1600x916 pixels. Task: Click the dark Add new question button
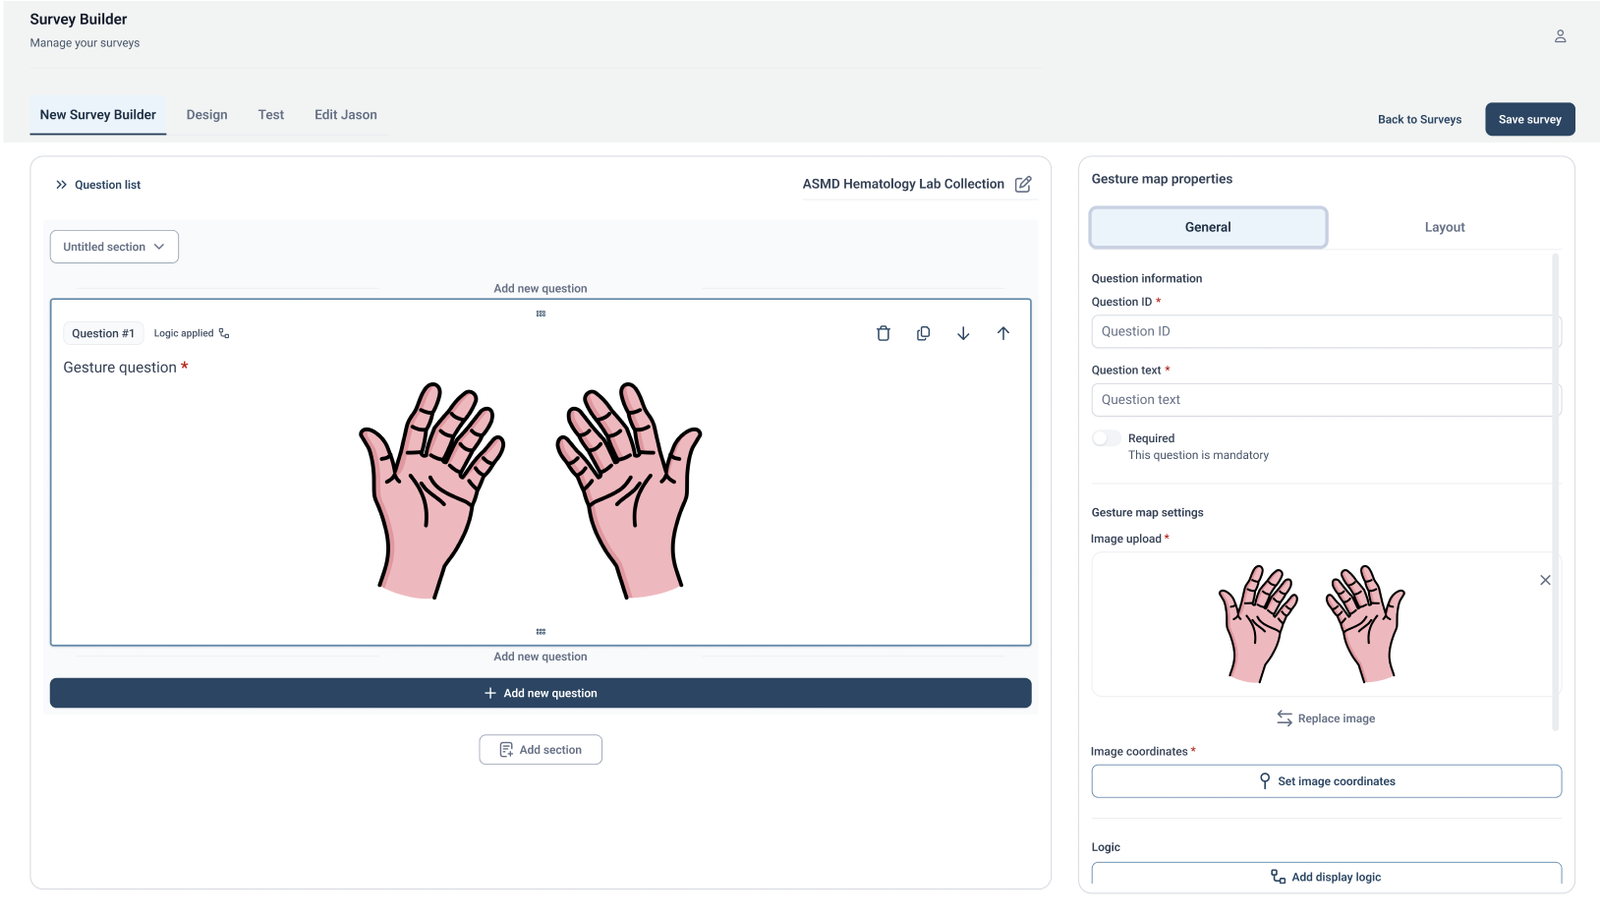click(541, 693)
